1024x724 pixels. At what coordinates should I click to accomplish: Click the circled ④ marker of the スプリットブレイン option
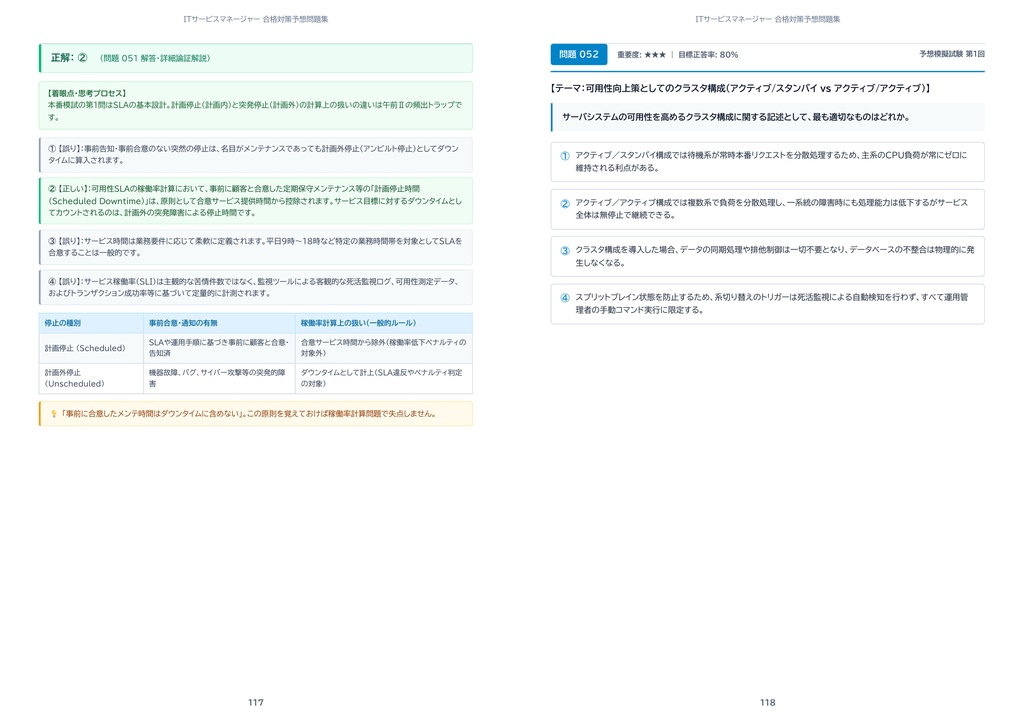pyautogui.click(x=565, y=298)
